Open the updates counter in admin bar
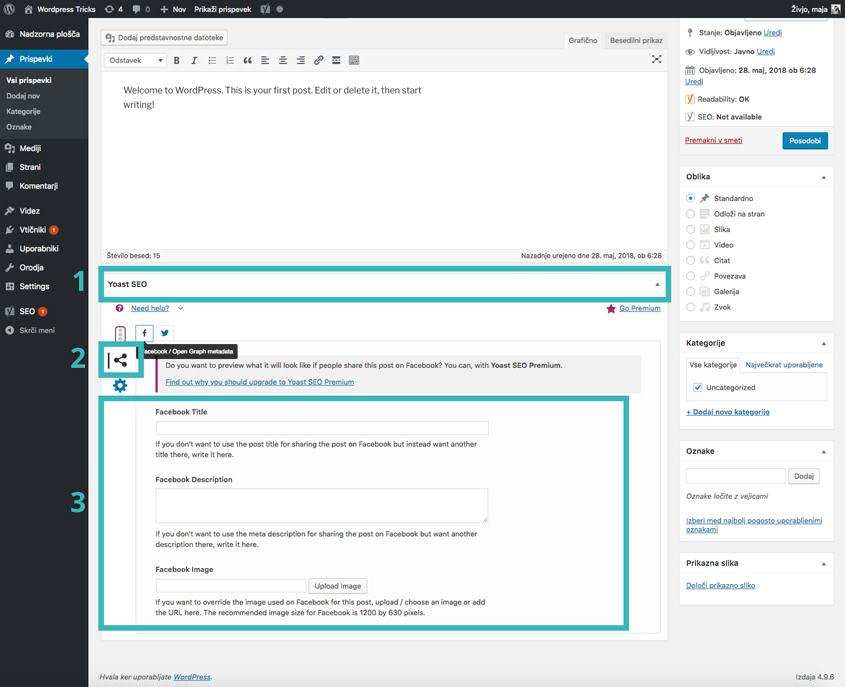 (x=114, y=9)
